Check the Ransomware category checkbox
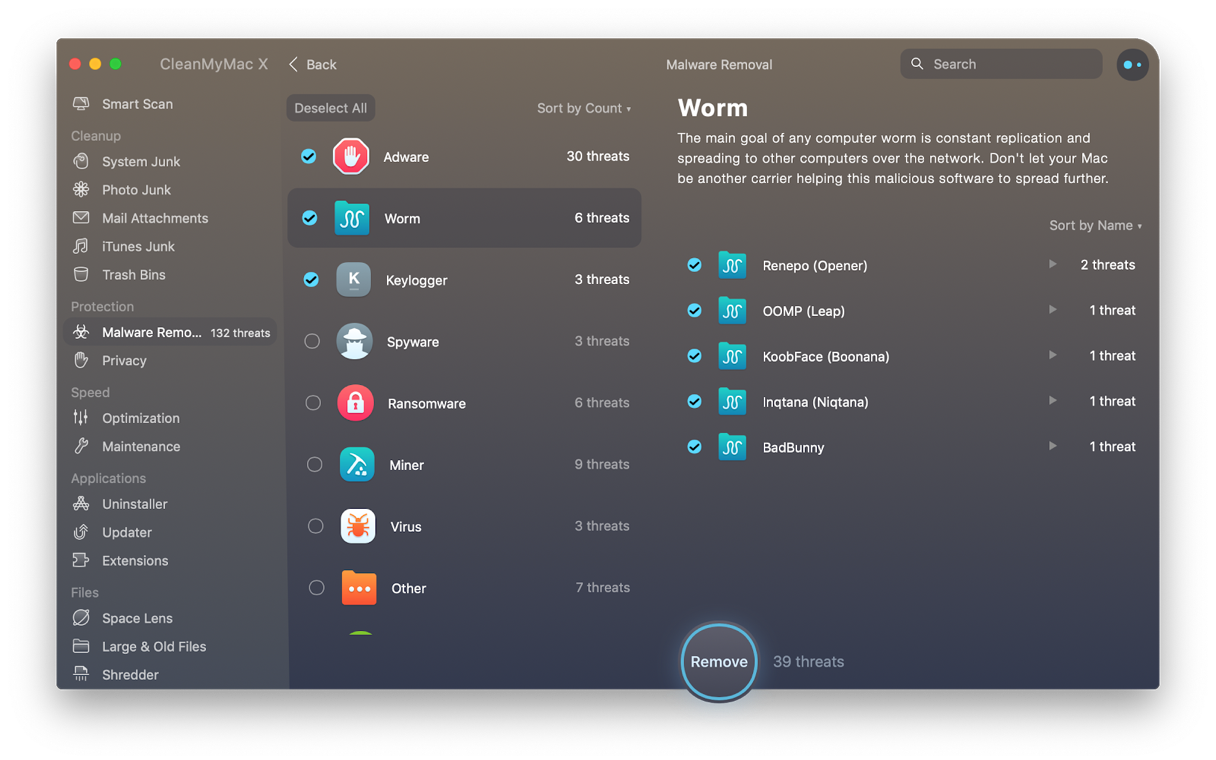This screenshot has height=760, width=1216. 313,403
